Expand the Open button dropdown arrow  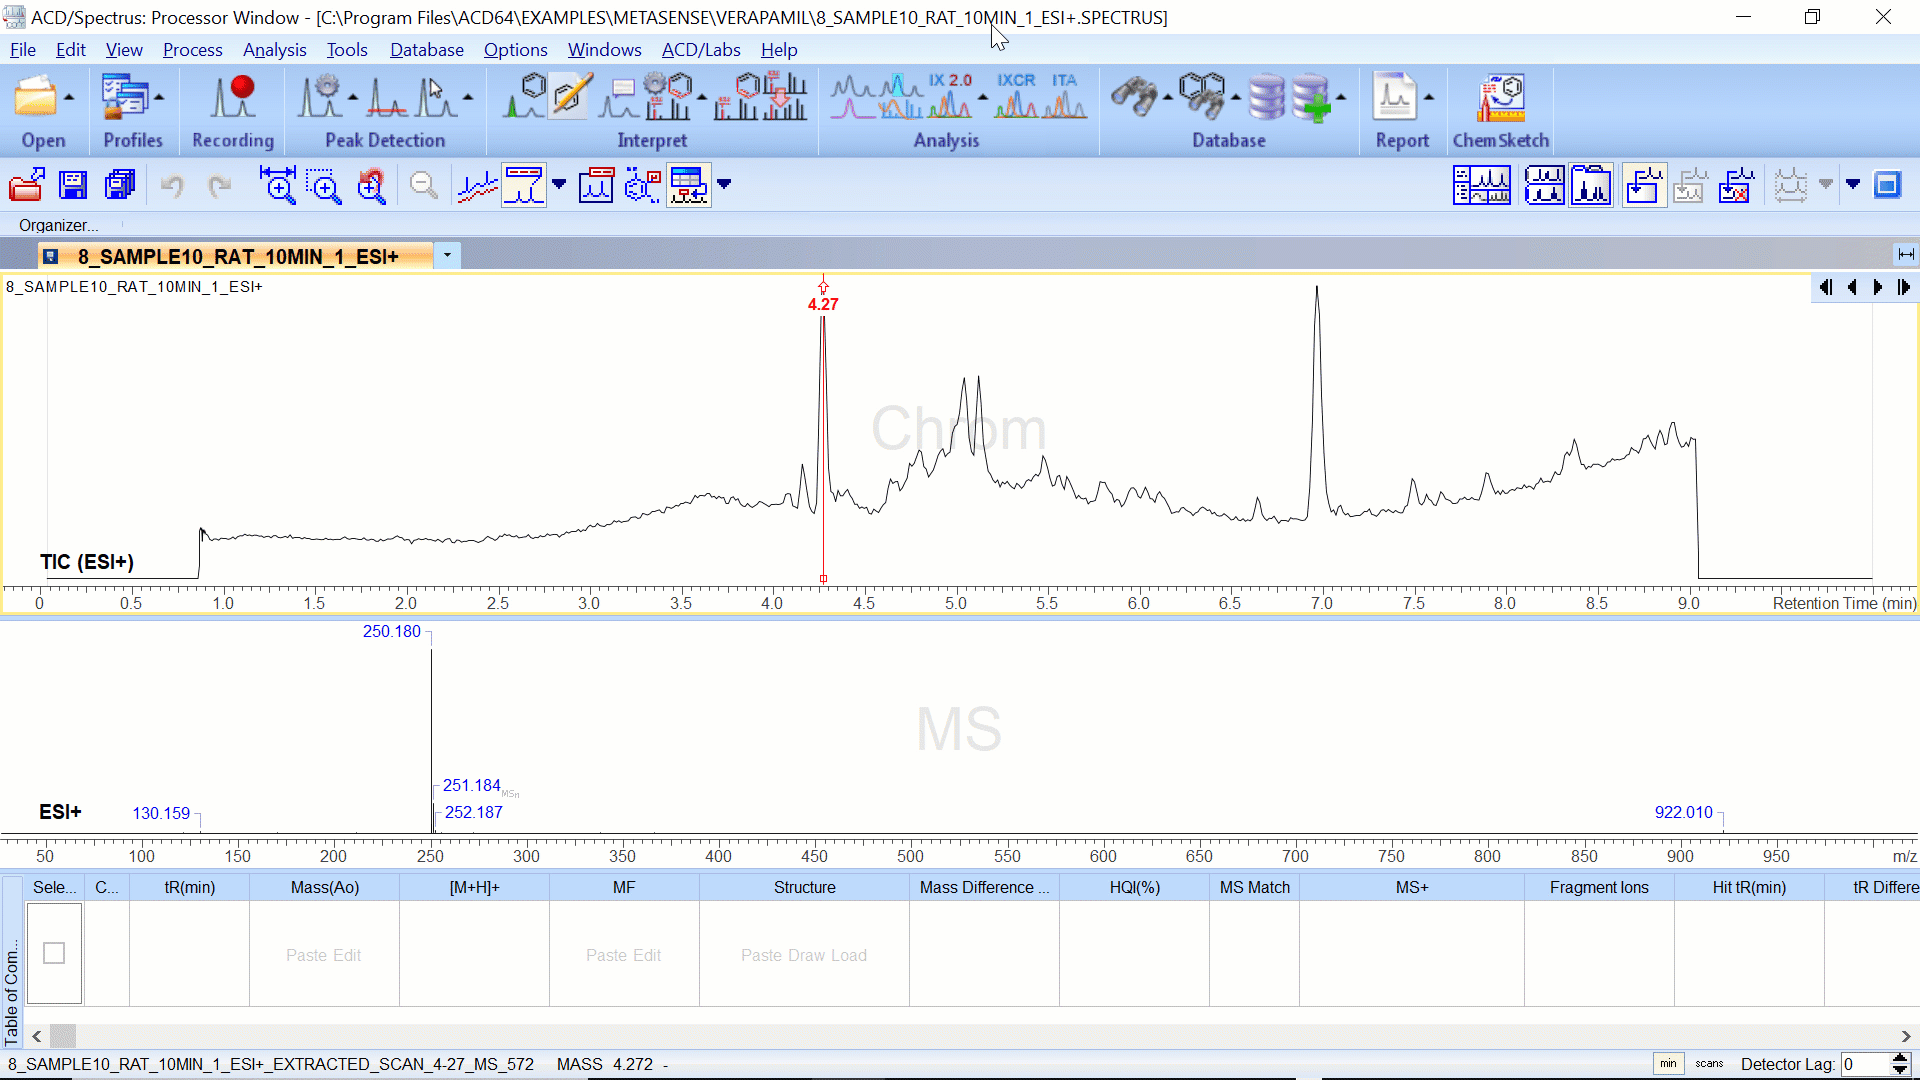click(69, 98)
